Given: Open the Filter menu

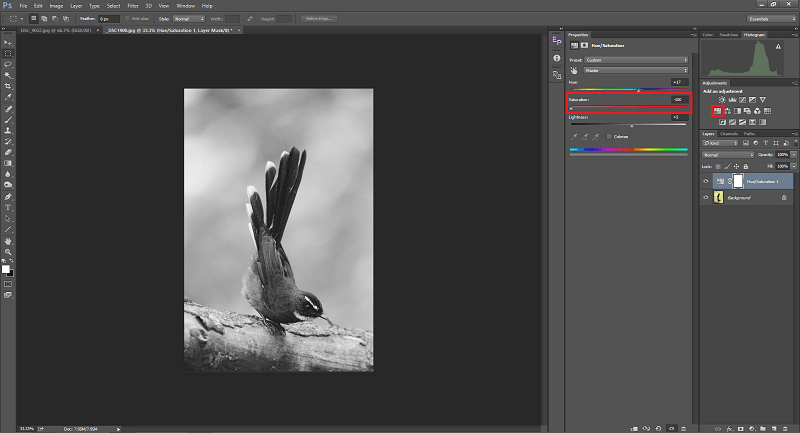Looking at the screenshot, I should pos(133,6).
